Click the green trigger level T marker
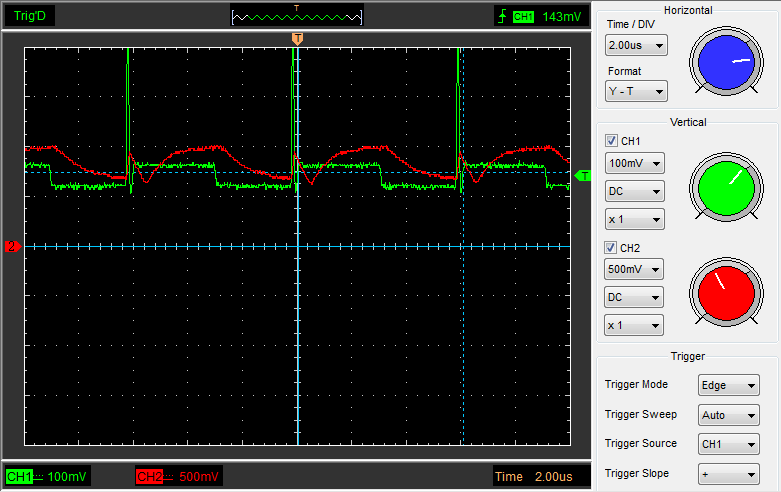The image size is (781, 492). 584,176
